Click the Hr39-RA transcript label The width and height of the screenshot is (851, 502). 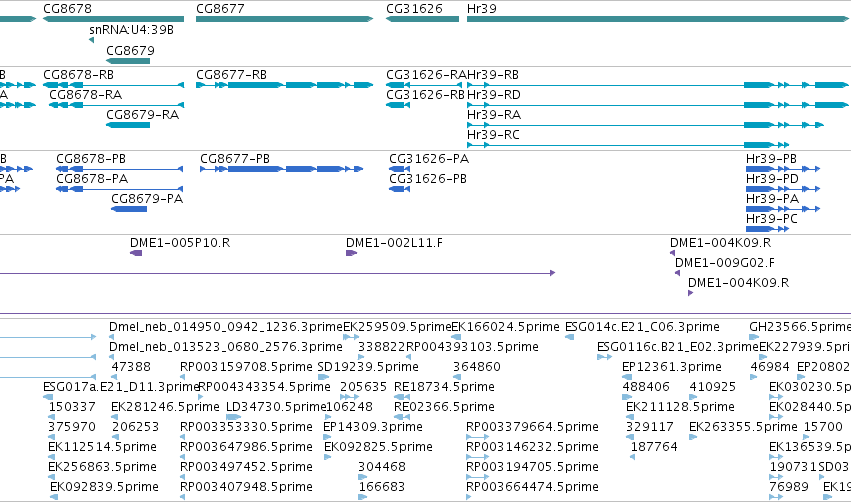coord(494,115)
